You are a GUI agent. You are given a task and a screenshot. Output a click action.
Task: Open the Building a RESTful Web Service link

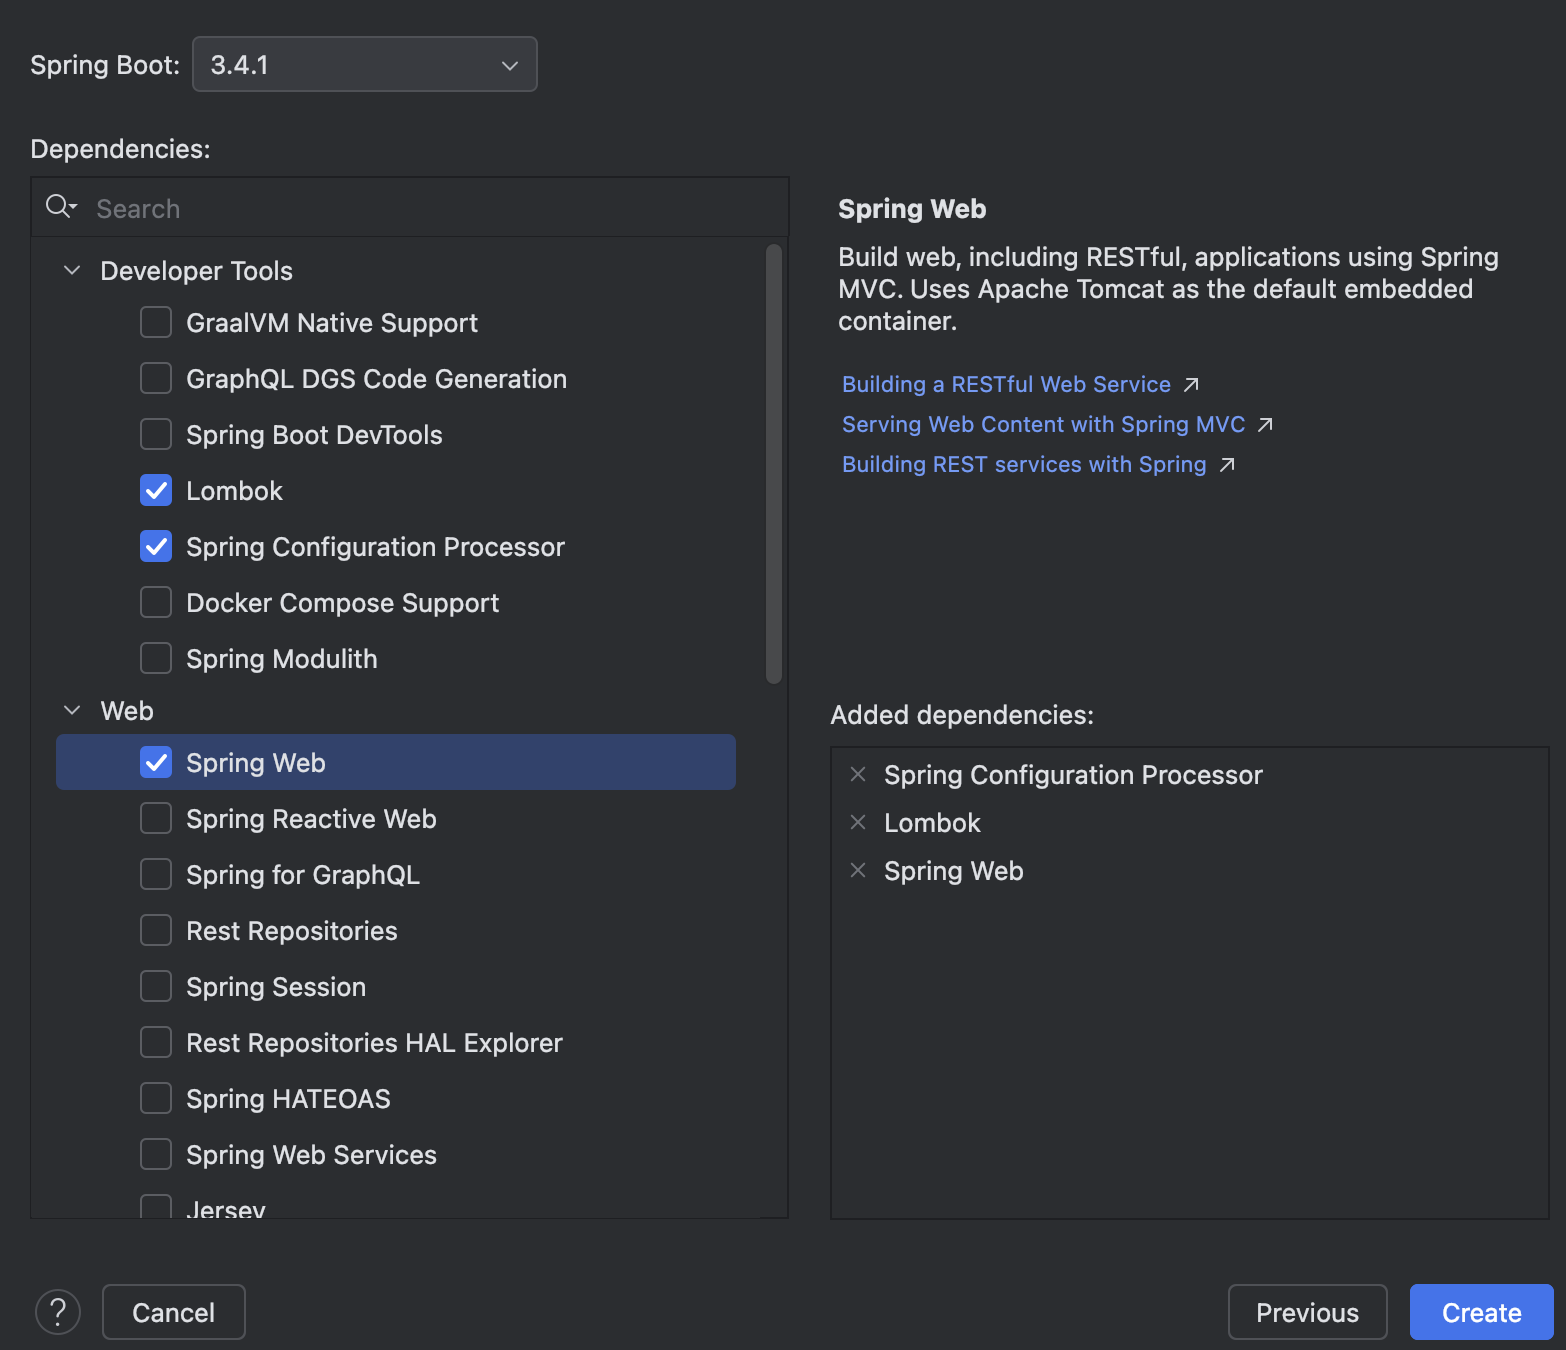pyautogui.click(x=1006, y=385)
